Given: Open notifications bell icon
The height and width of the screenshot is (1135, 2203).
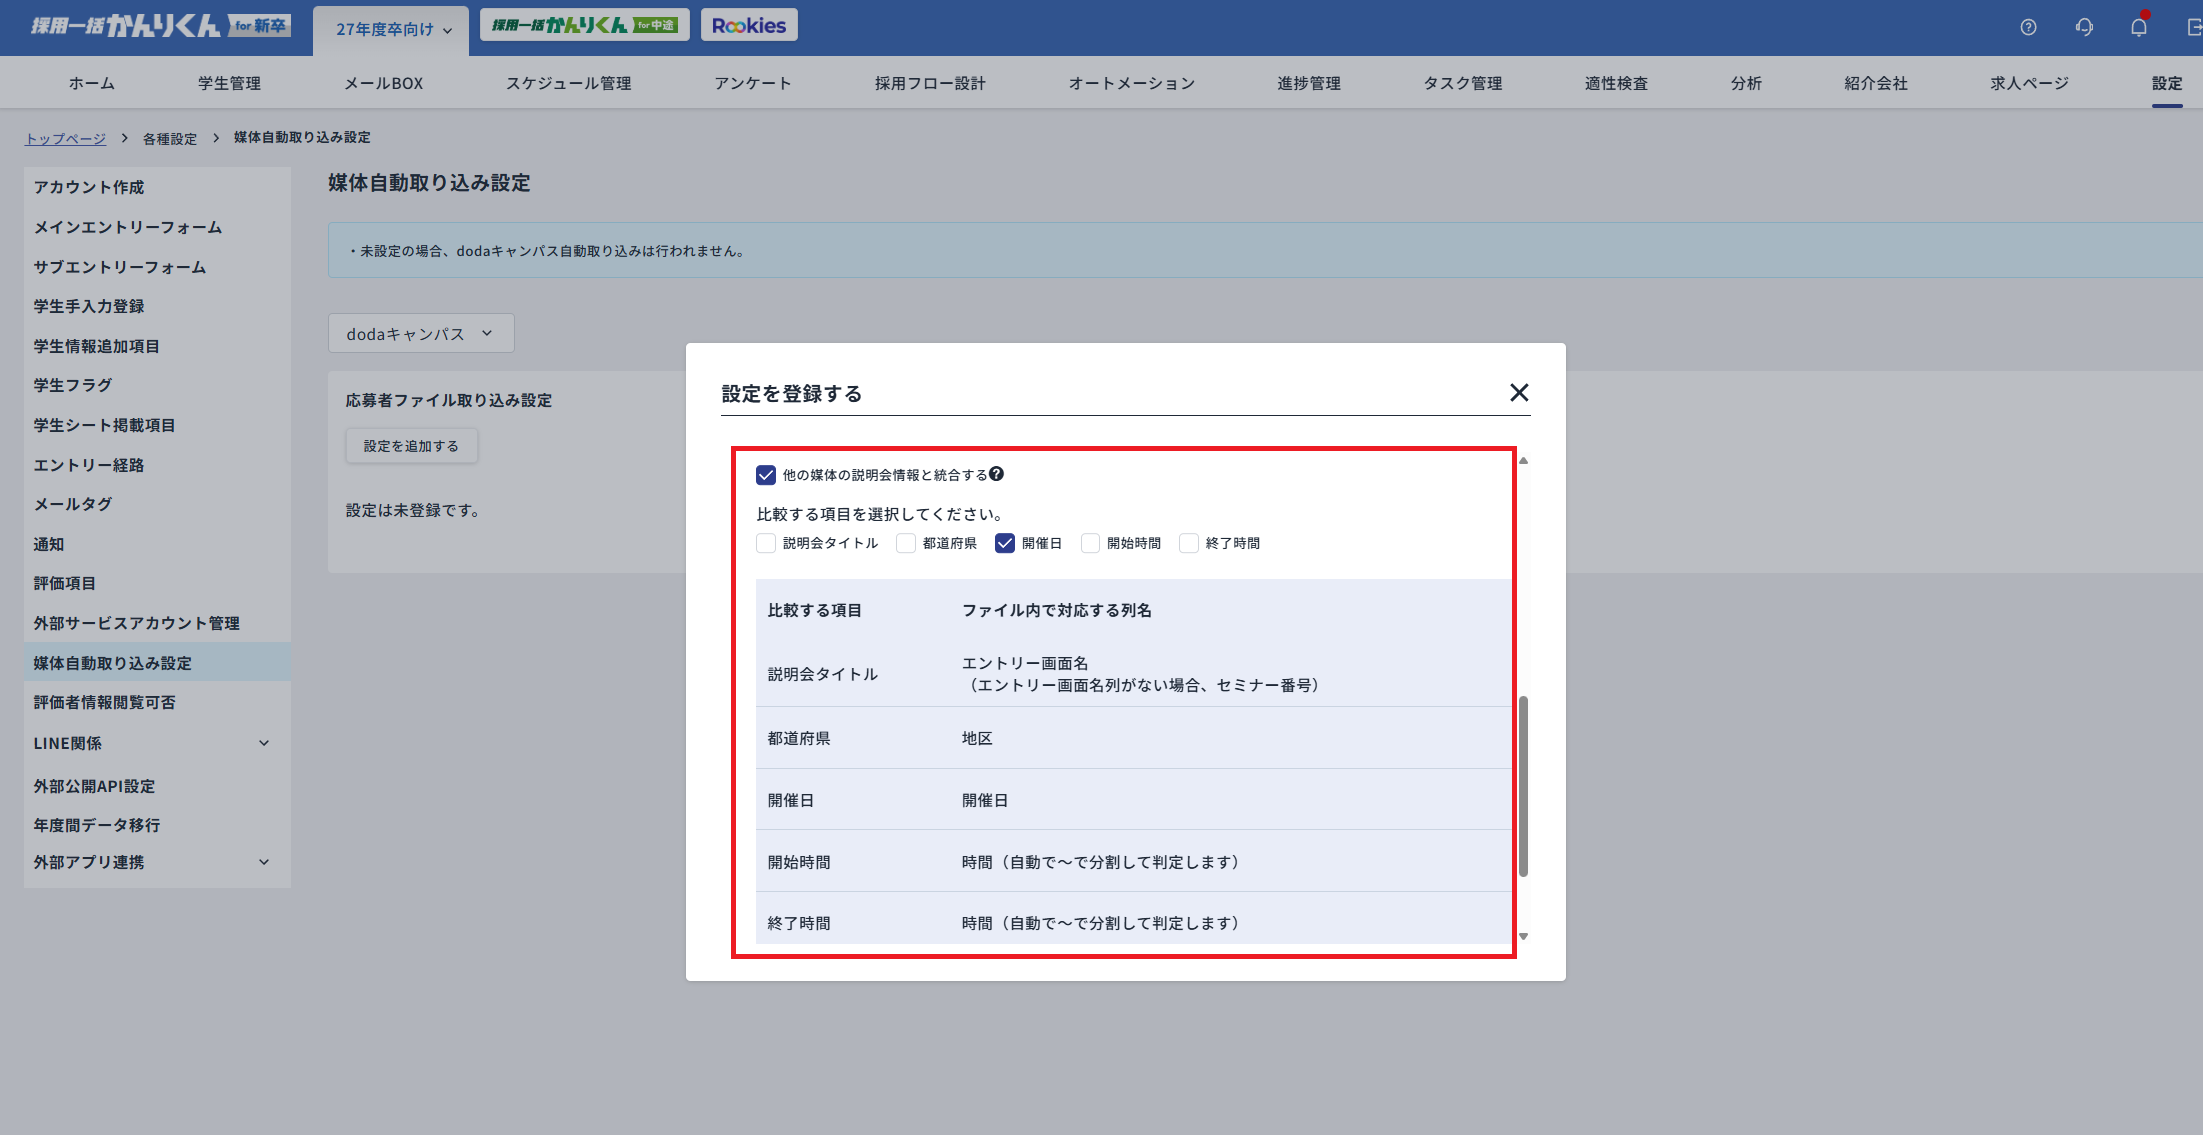Looking at the screenshot, I should pyautogui.click(x=2138, y=27).
